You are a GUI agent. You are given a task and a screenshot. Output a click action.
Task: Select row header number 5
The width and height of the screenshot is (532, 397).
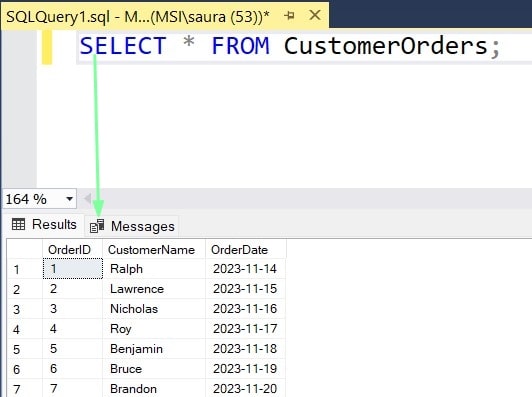pos(25,349)
